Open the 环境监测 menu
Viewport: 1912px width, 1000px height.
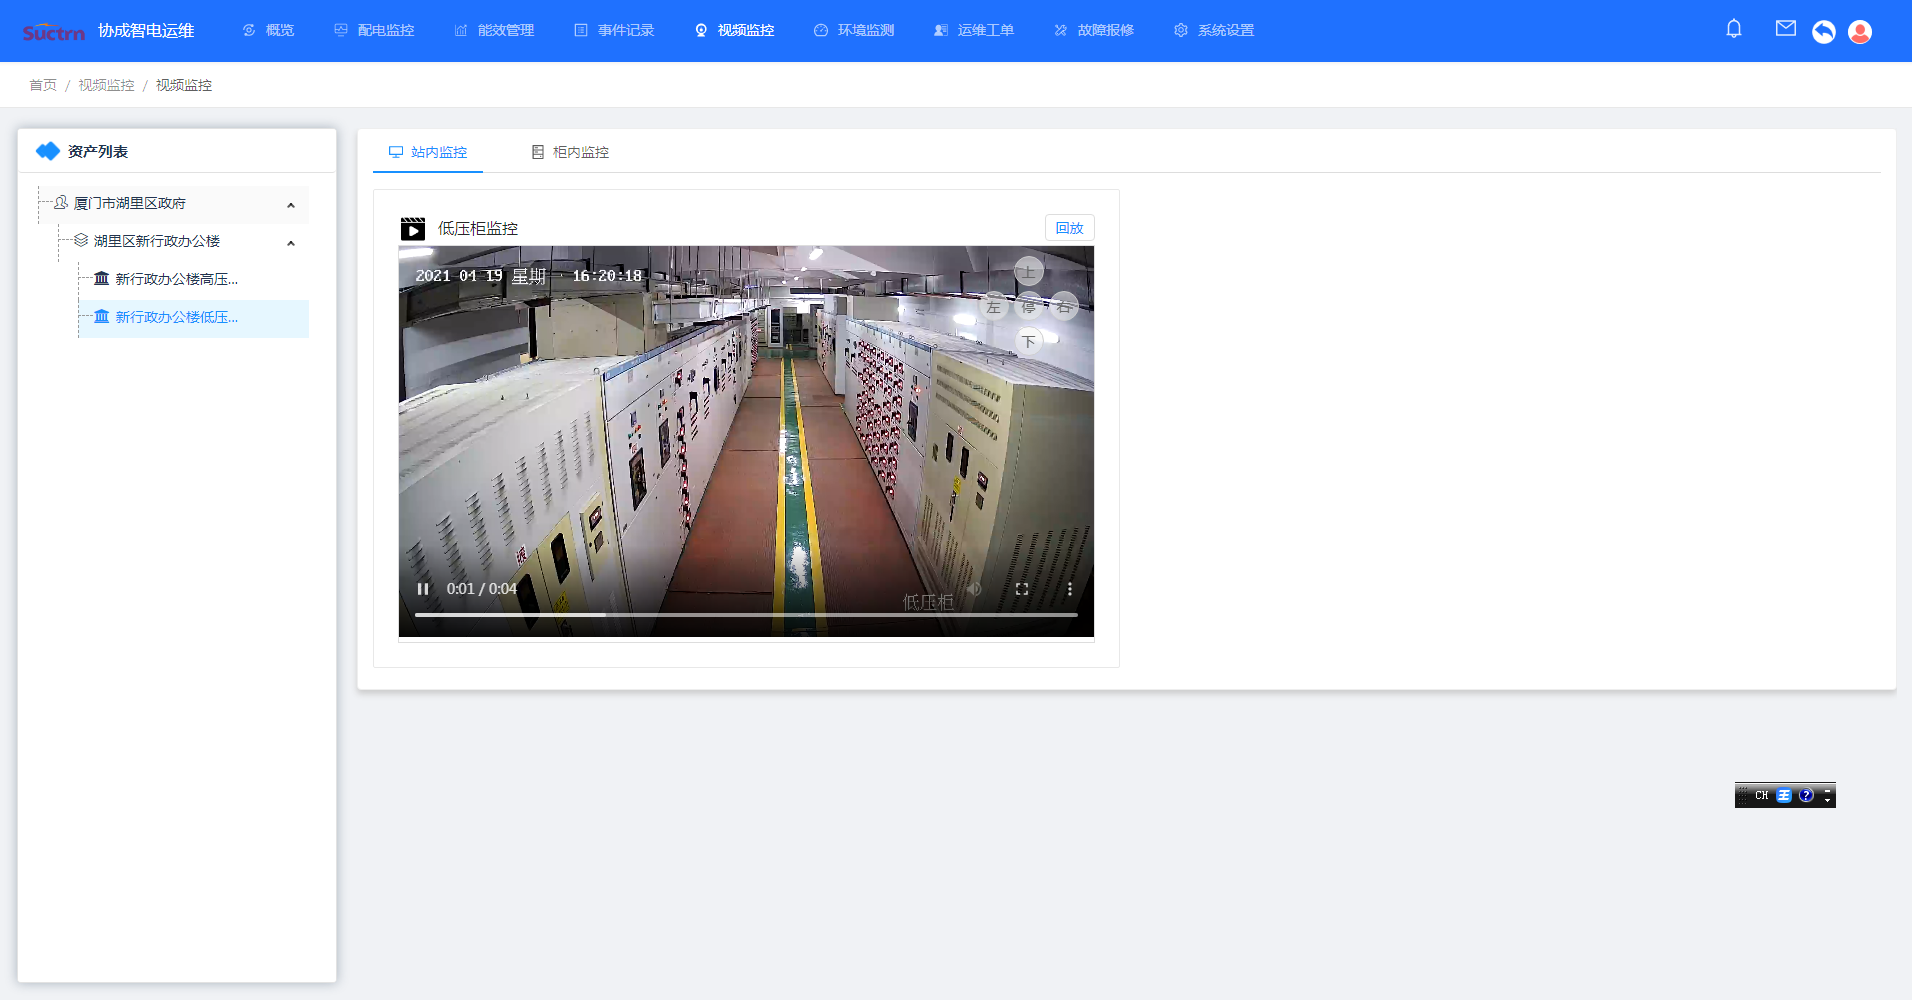click(x=854, y=31)
